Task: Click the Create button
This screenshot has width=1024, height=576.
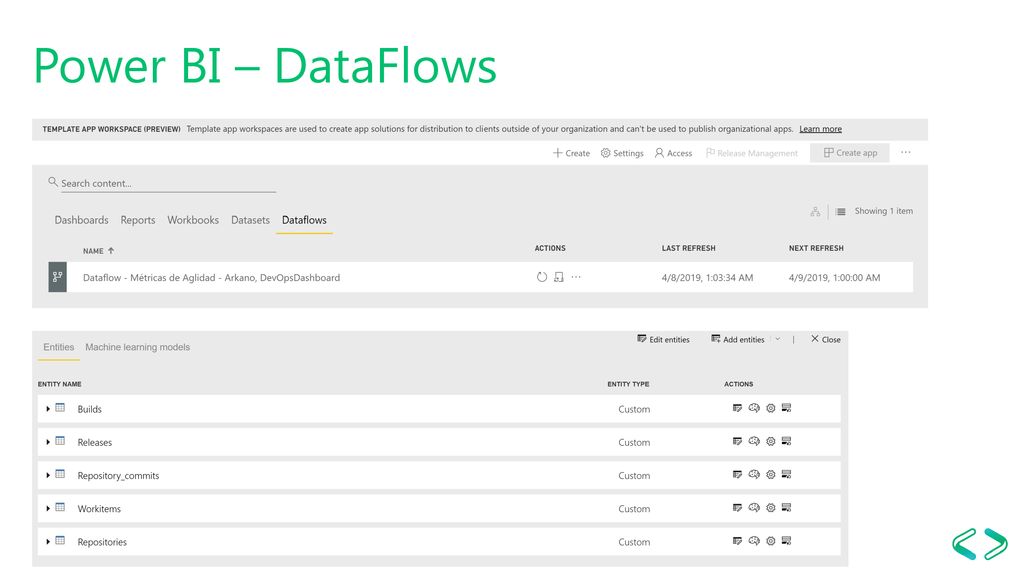Action: (571, 153)
